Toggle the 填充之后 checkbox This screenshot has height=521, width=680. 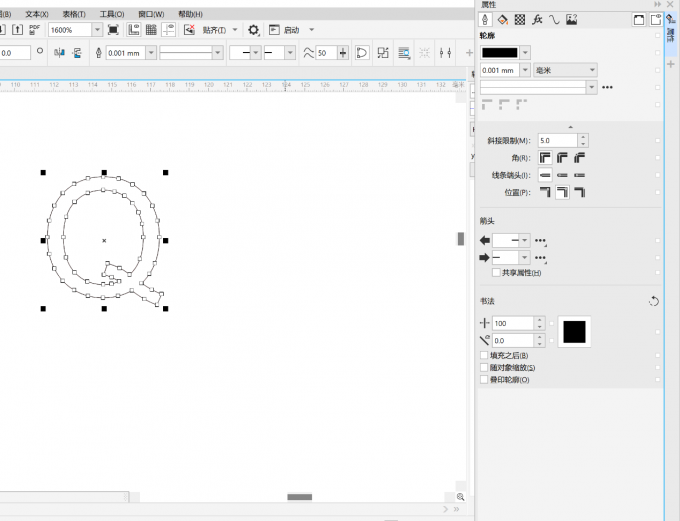(x=485, y=355)
